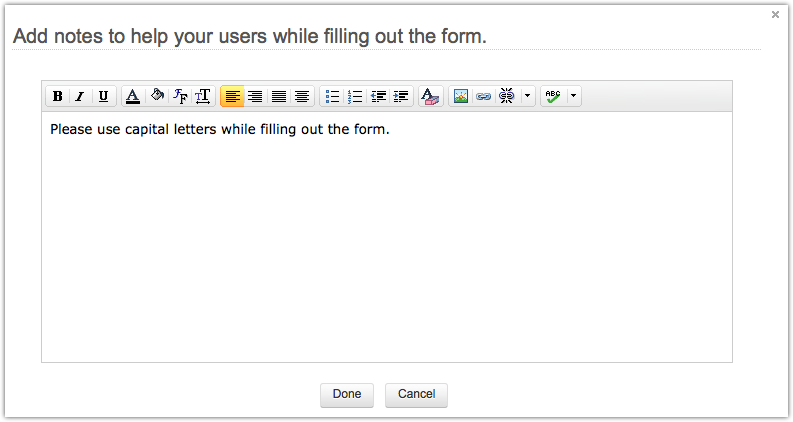793x422 pixels.
Task: Decrease the indent
Action: (378, 96)
